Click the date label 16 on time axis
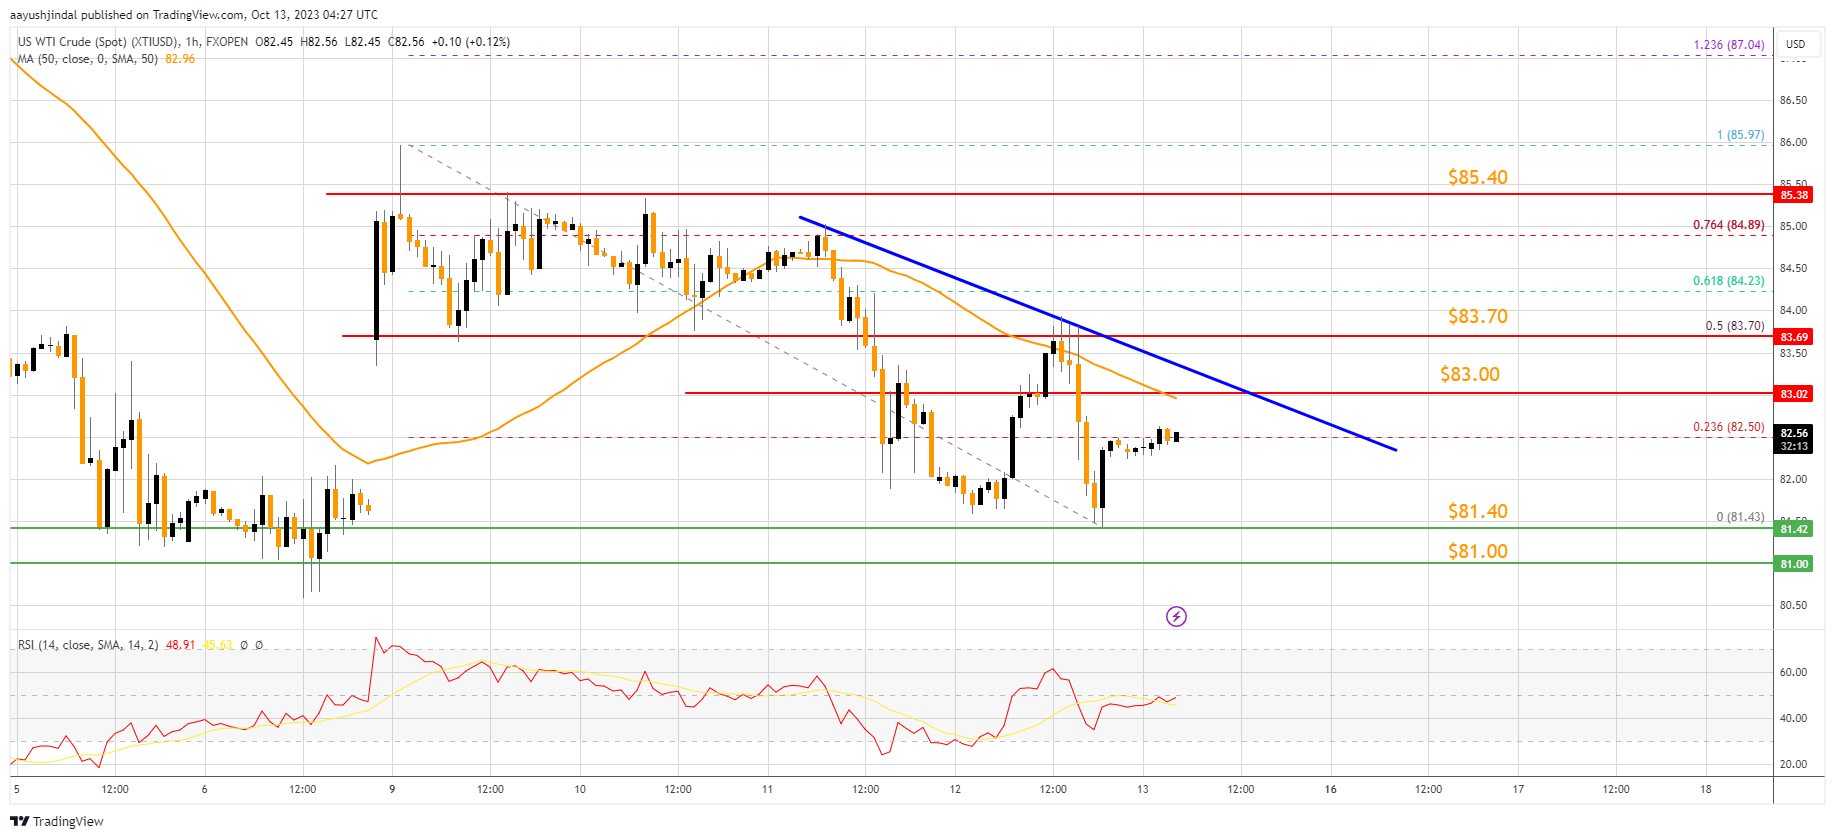1835x839 pixels. 1330,789
